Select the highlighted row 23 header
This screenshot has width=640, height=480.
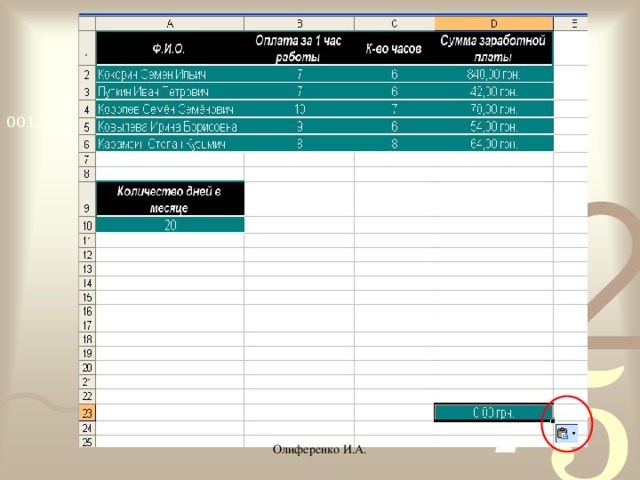click(x=87, y=413)
